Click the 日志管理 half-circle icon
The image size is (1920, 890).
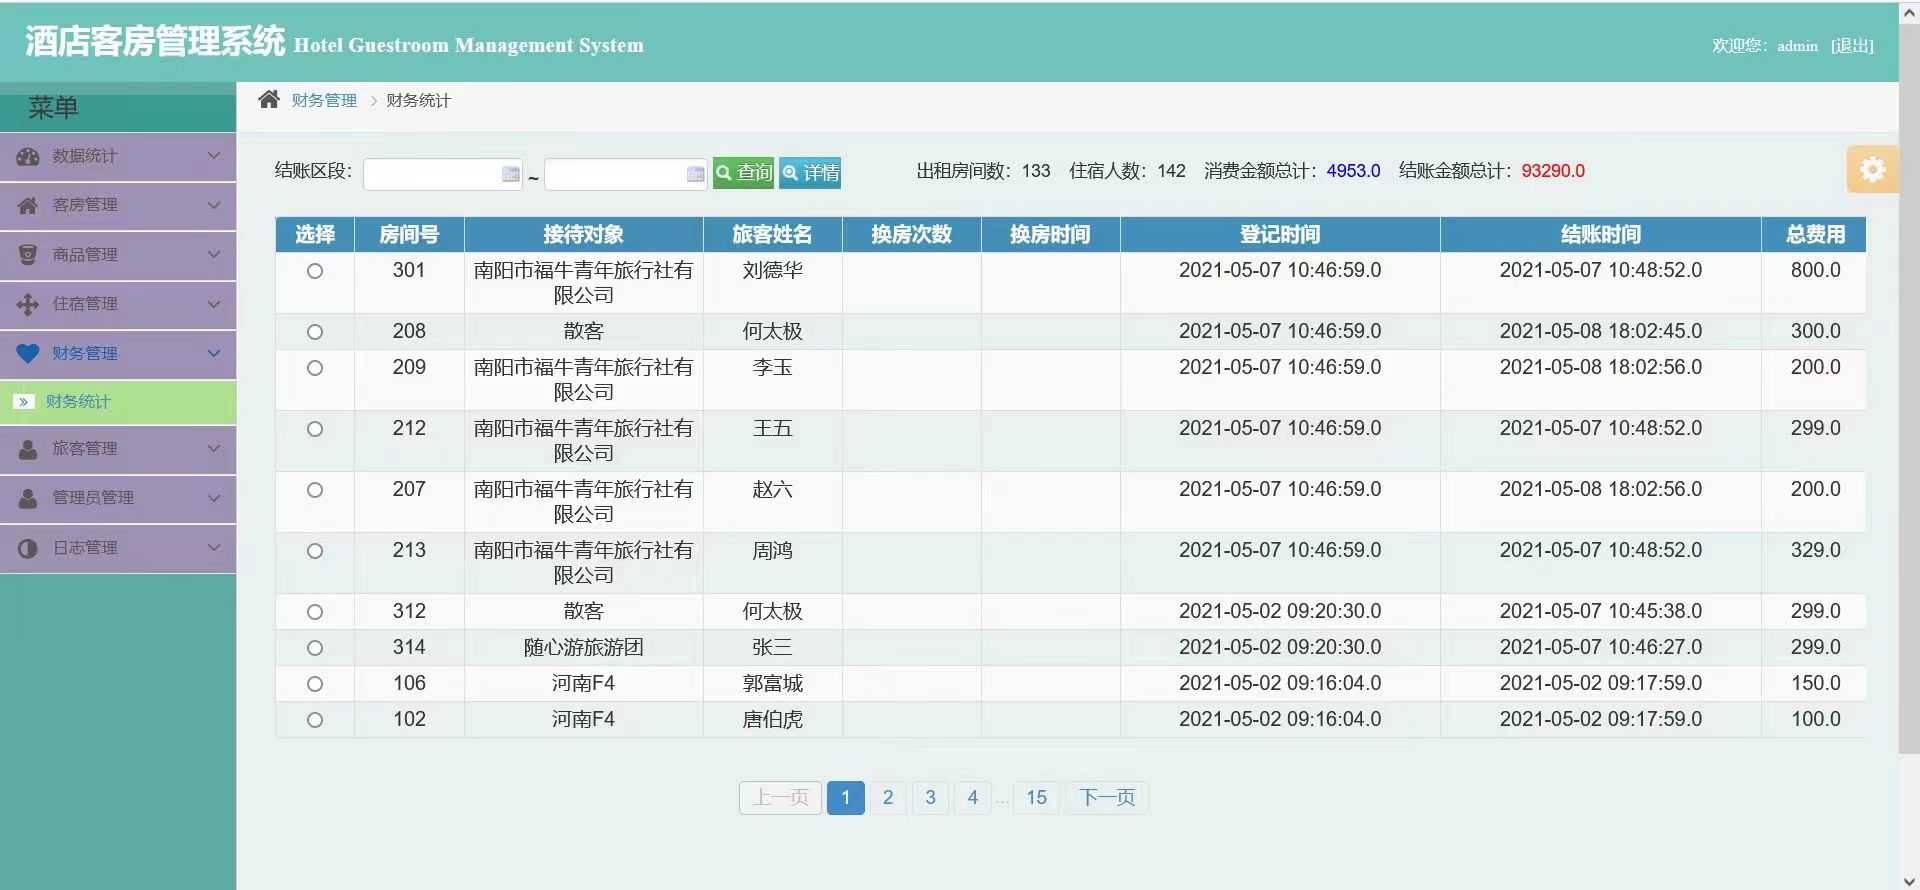28,548
